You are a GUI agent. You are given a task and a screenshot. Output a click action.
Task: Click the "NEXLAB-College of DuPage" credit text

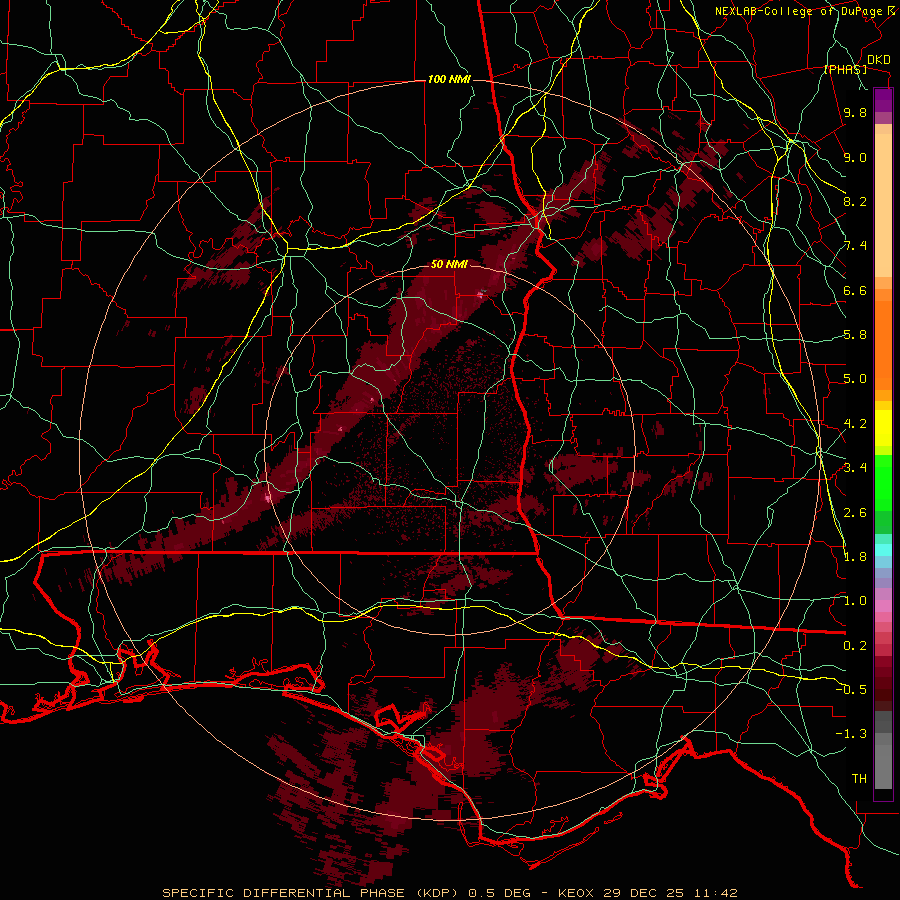click(x=800, y=11)
